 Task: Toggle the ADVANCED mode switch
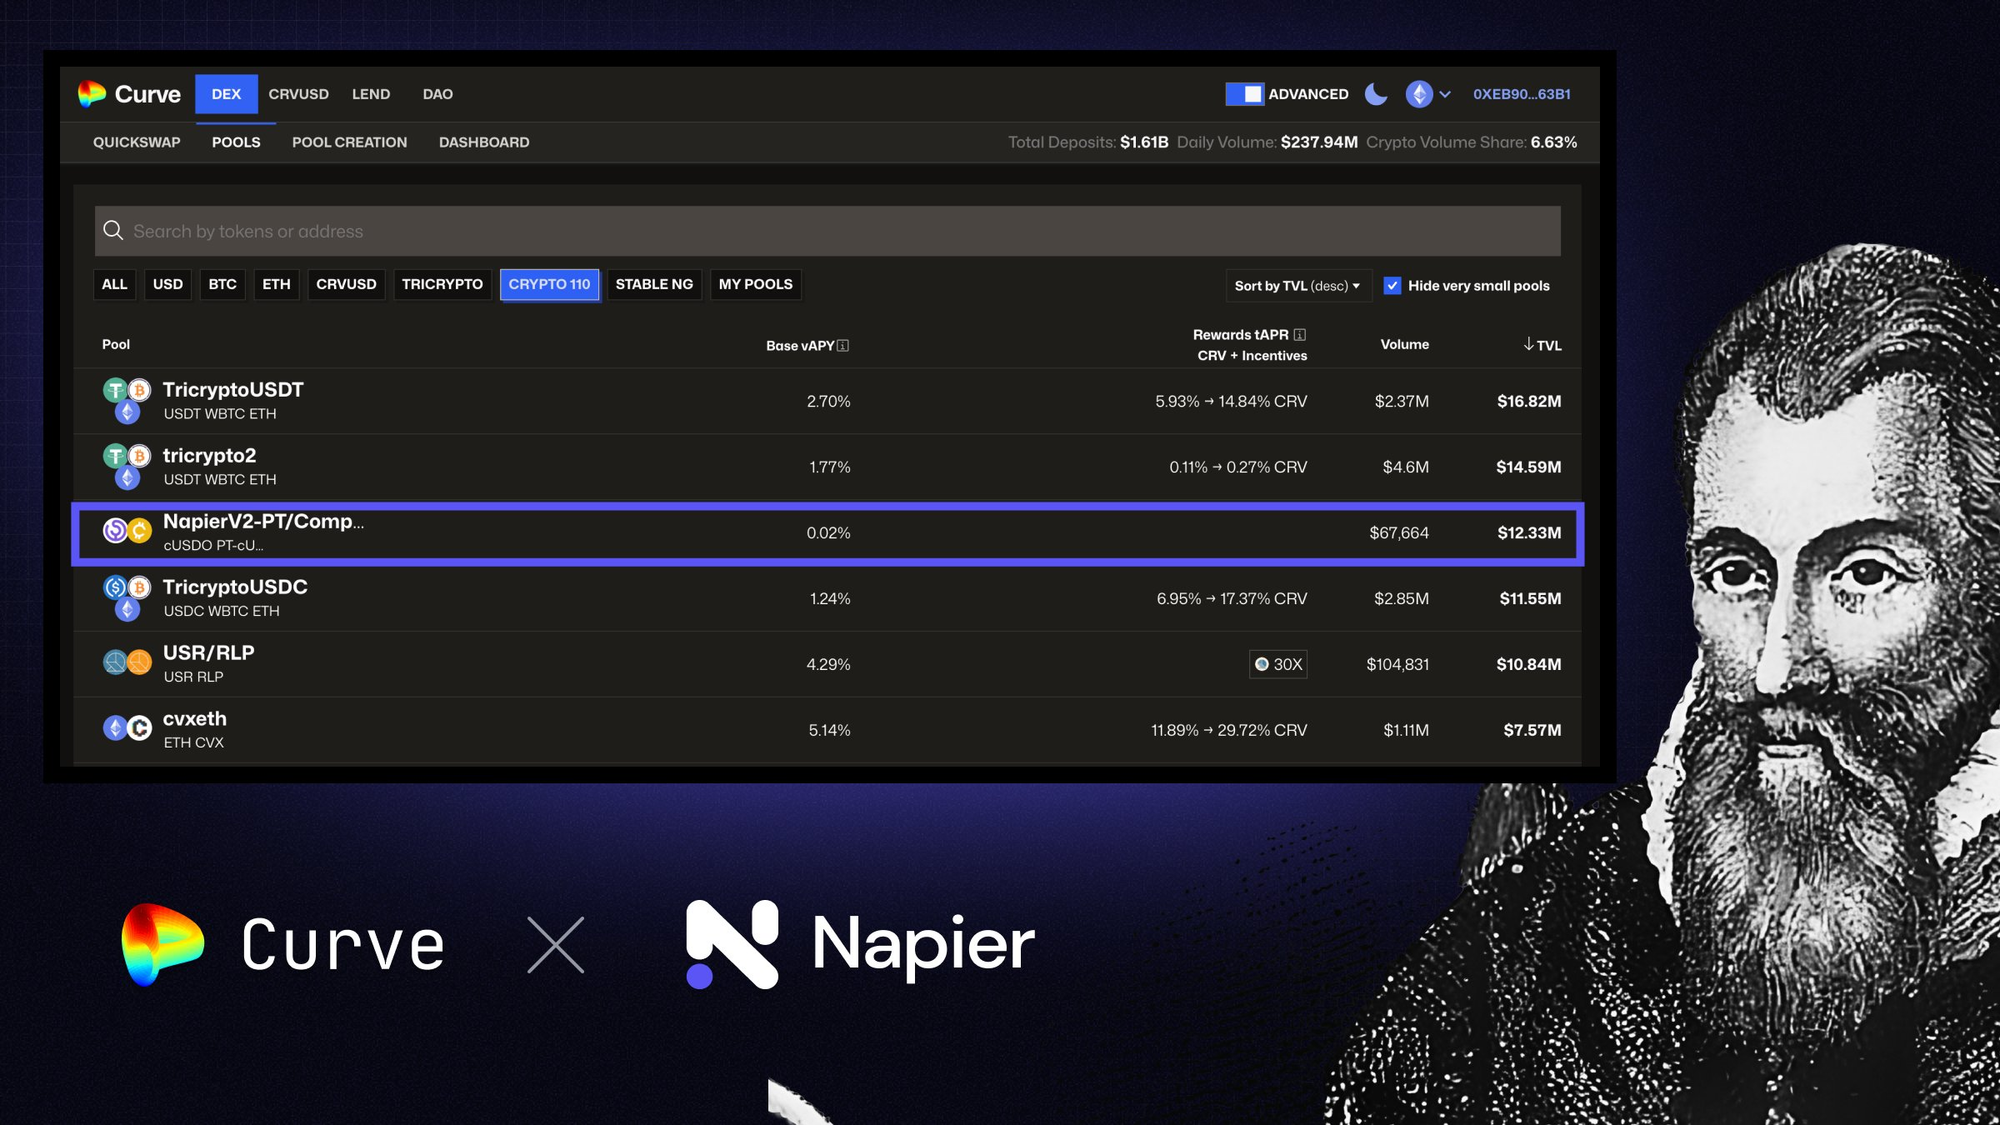click(x=1245, y=94)
